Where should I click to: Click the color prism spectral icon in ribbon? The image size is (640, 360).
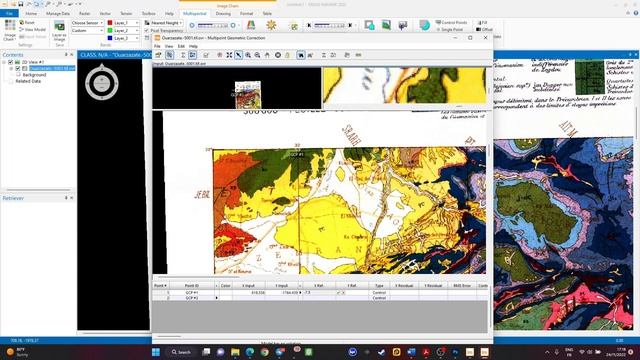(x=251, y=25)
